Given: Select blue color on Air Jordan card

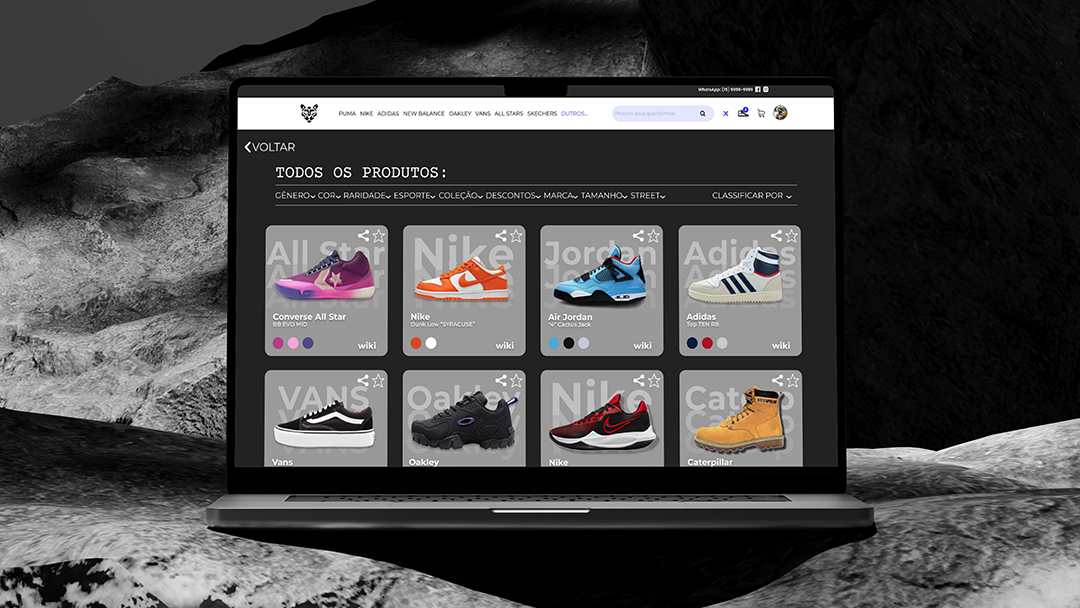Looking at the screenshot, I should click(x=554, y=343).
